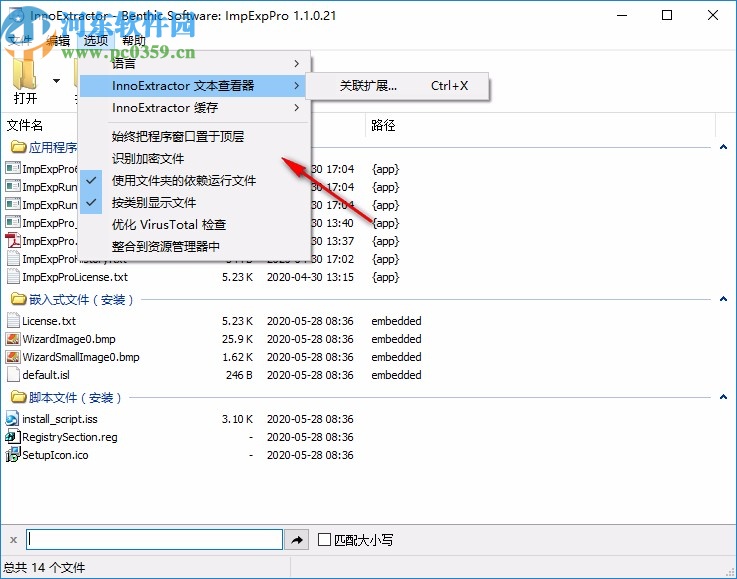Click the icon of ImpExpProLicense.txt

[13, 276]
